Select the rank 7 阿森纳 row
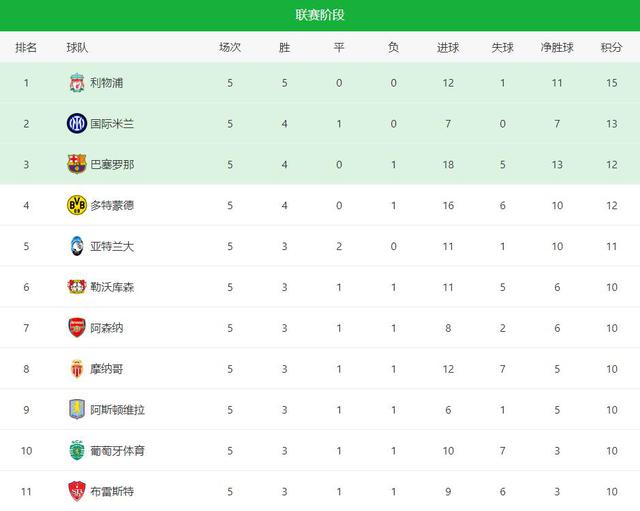 [320, 328]
